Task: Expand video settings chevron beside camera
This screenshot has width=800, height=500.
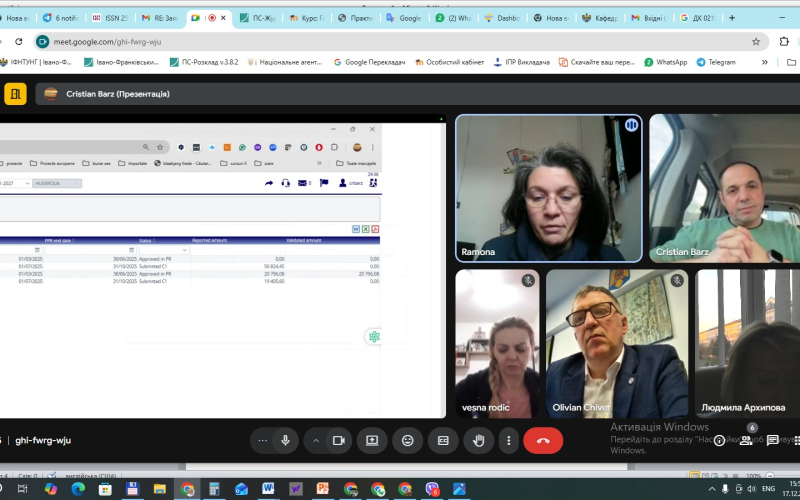Action: (x=316, y=440)
